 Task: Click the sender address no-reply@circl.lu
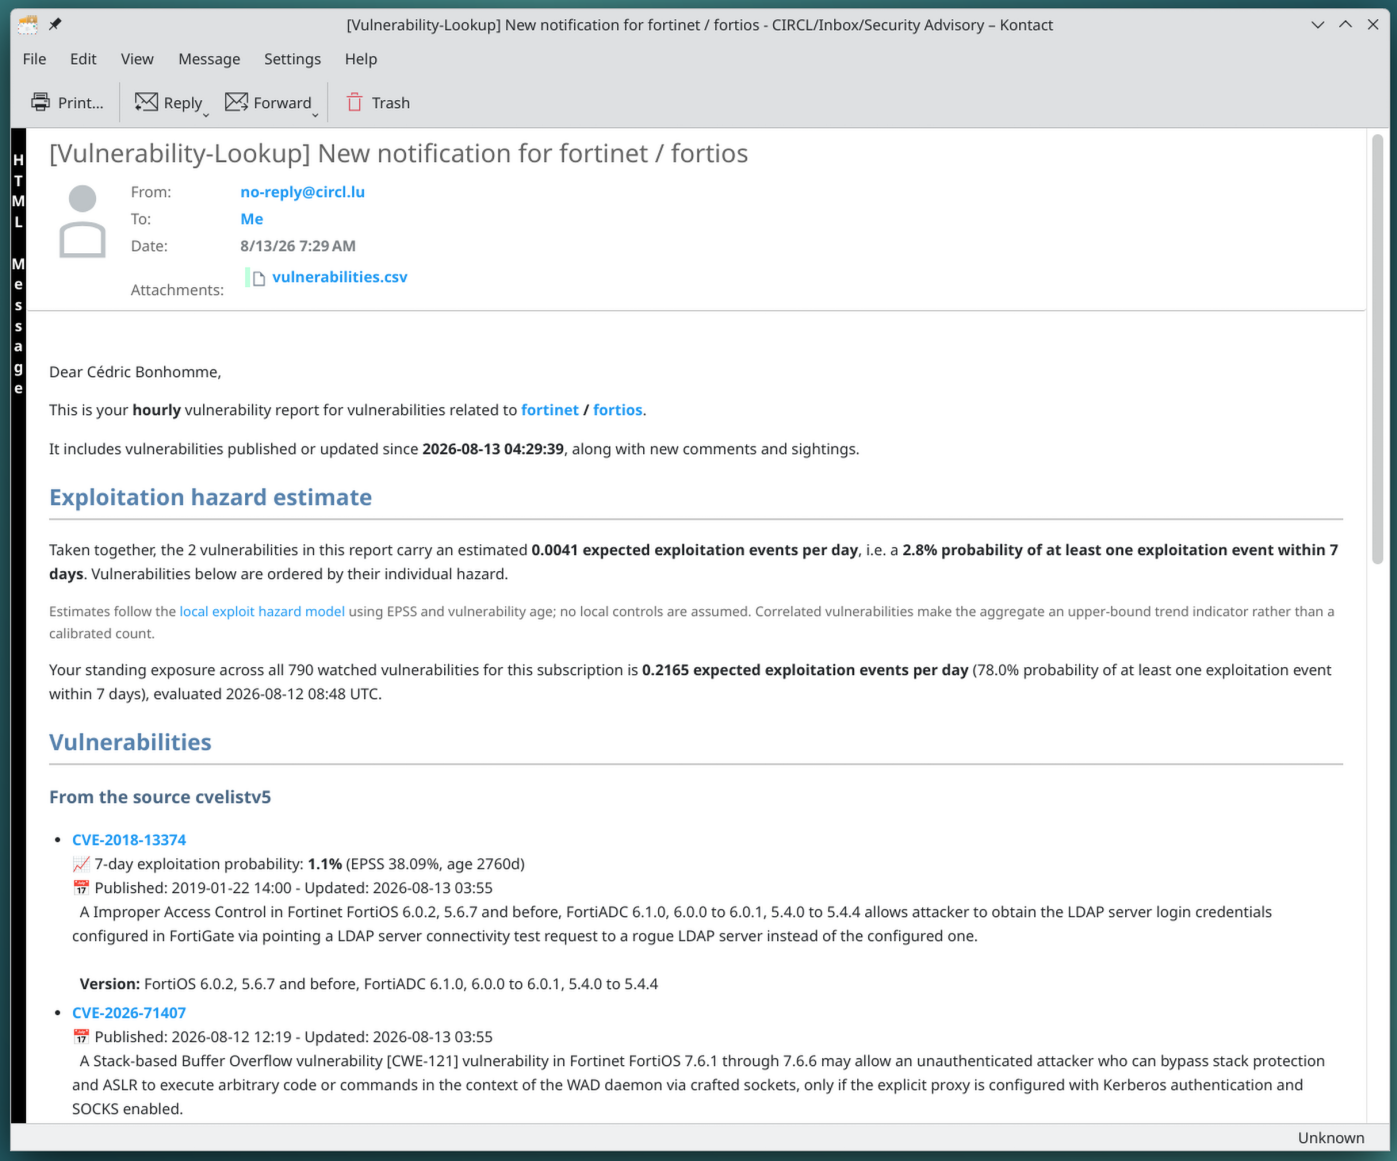point(302,192)
